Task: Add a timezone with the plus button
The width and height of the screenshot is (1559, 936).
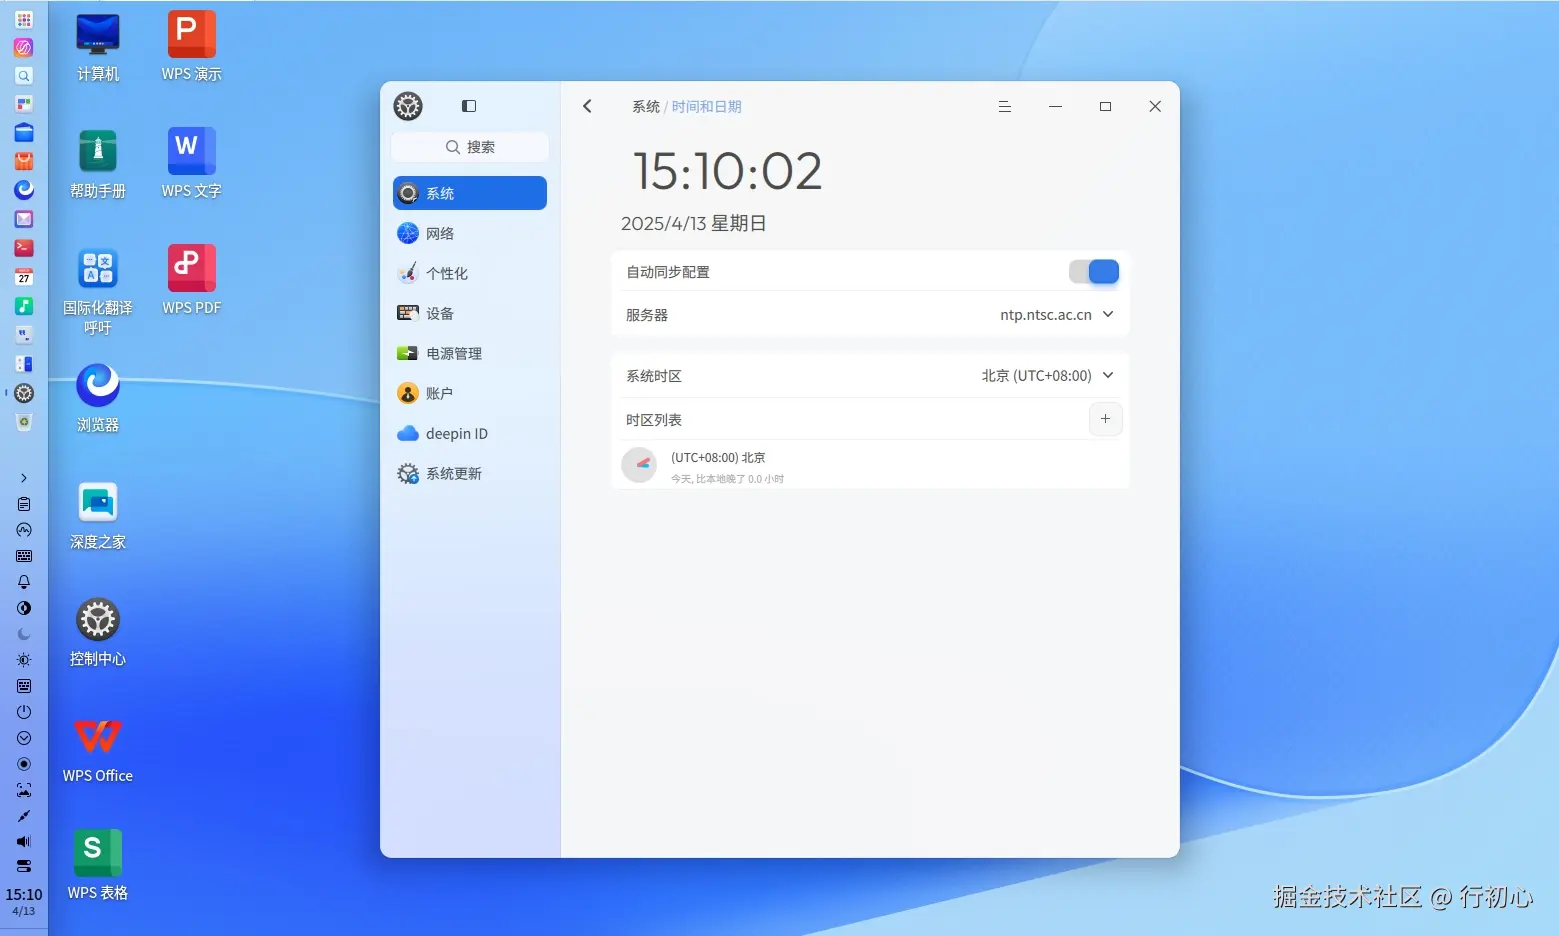Action: point(1105,419)
